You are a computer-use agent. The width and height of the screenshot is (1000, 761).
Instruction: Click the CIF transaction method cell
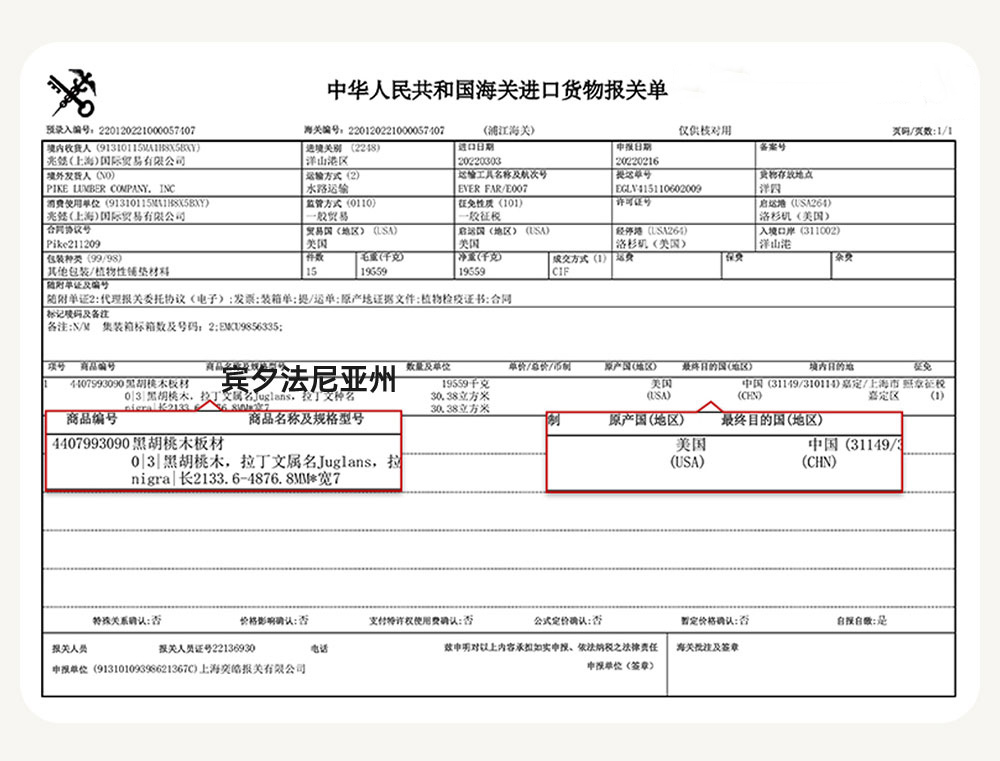(566, 271)
